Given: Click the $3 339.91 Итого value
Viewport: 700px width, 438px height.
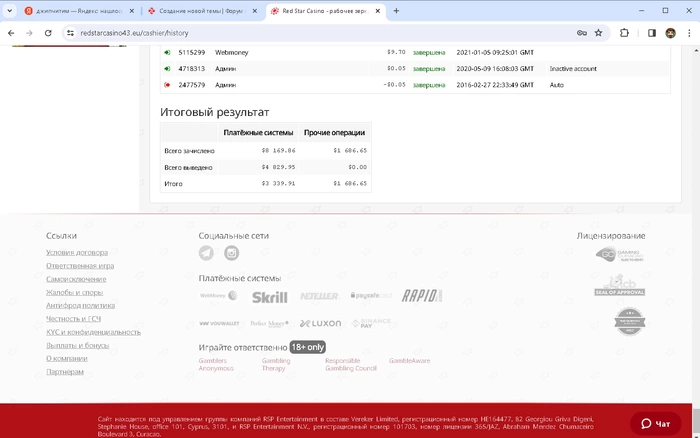Looking at the screenshot, I should tap(279, 184).
